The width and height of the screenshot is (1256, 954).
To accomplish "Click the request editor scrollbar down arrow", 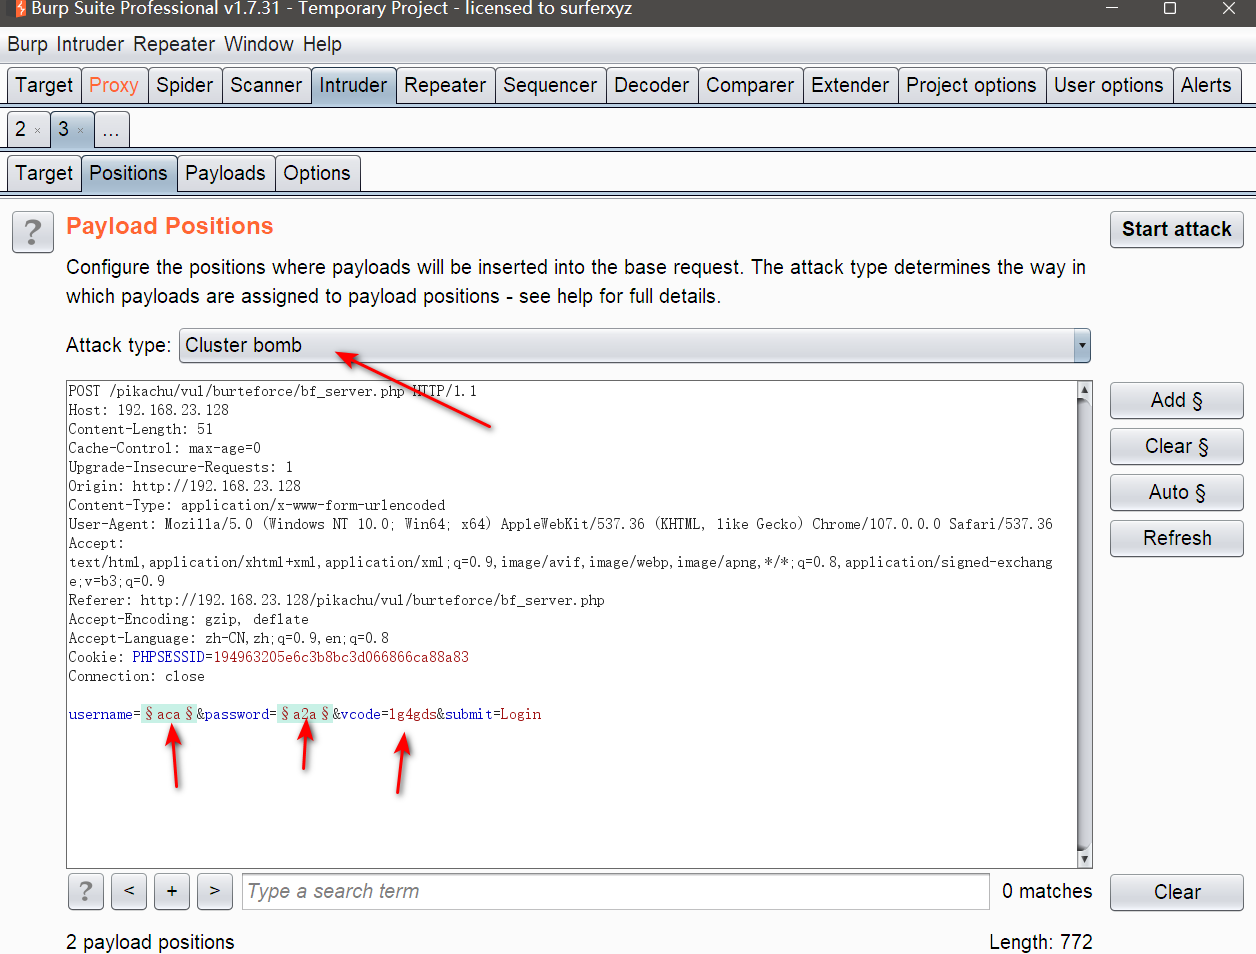I will (1084, 859).
